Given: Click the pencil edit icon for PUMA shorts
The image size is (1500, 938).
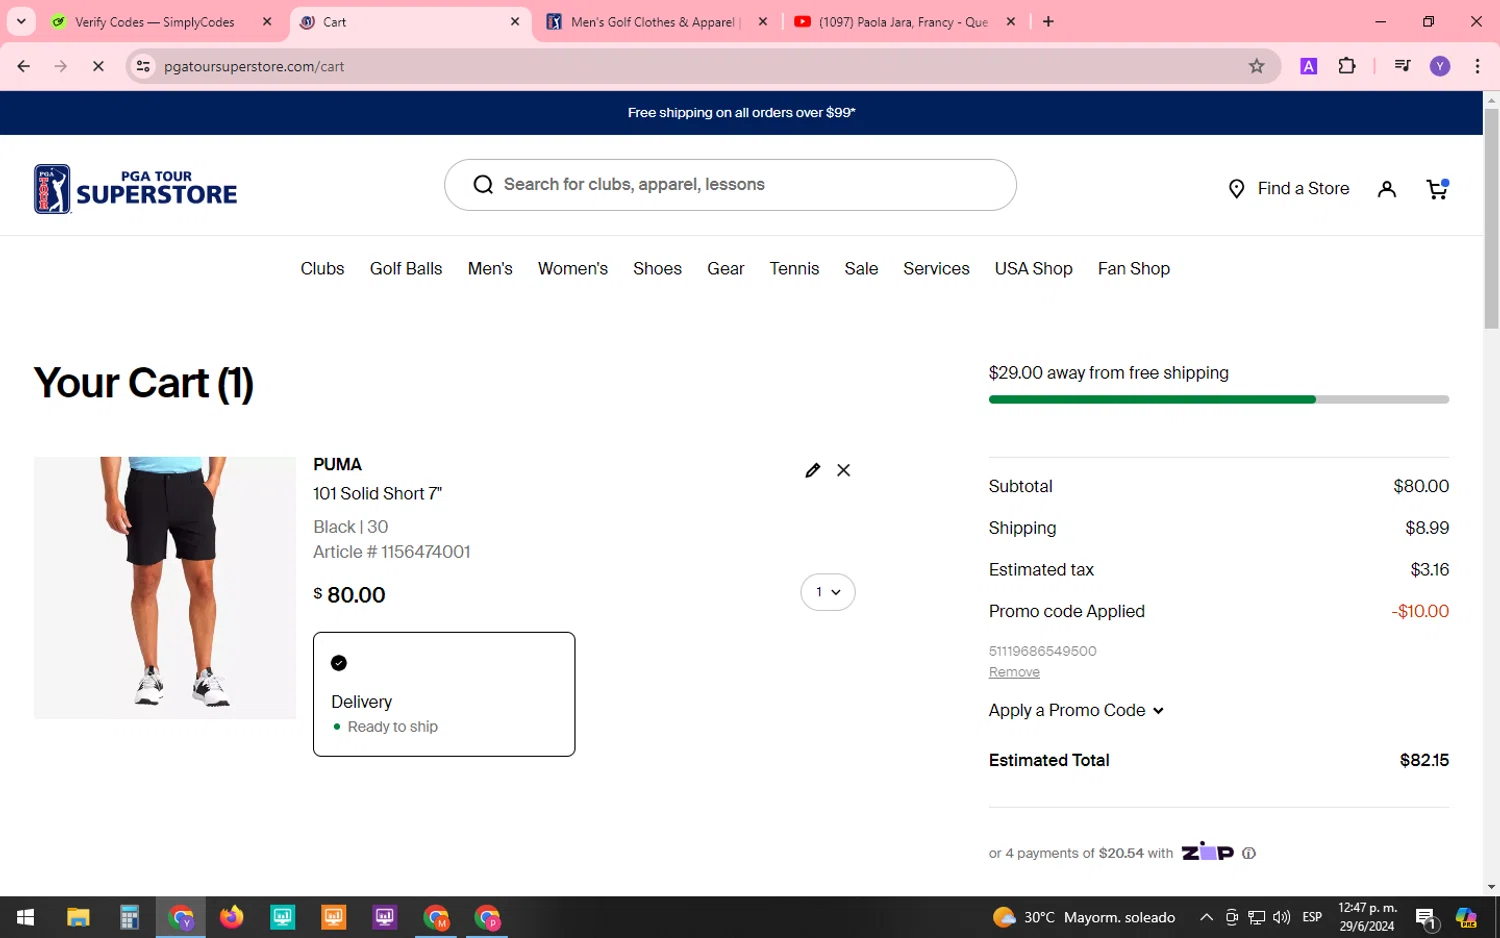Looking at the screenshot, I should 812,470.
